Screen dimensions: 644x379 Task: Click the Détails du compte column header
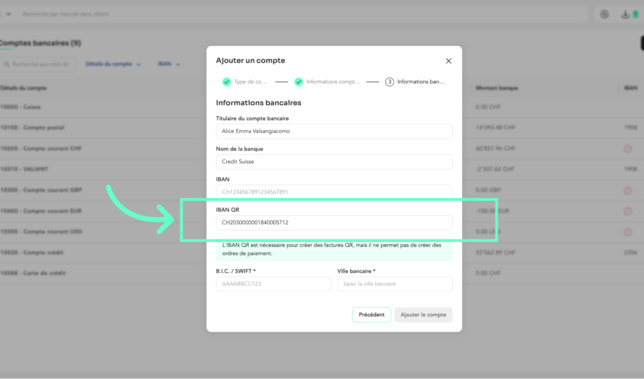[23, 88]
